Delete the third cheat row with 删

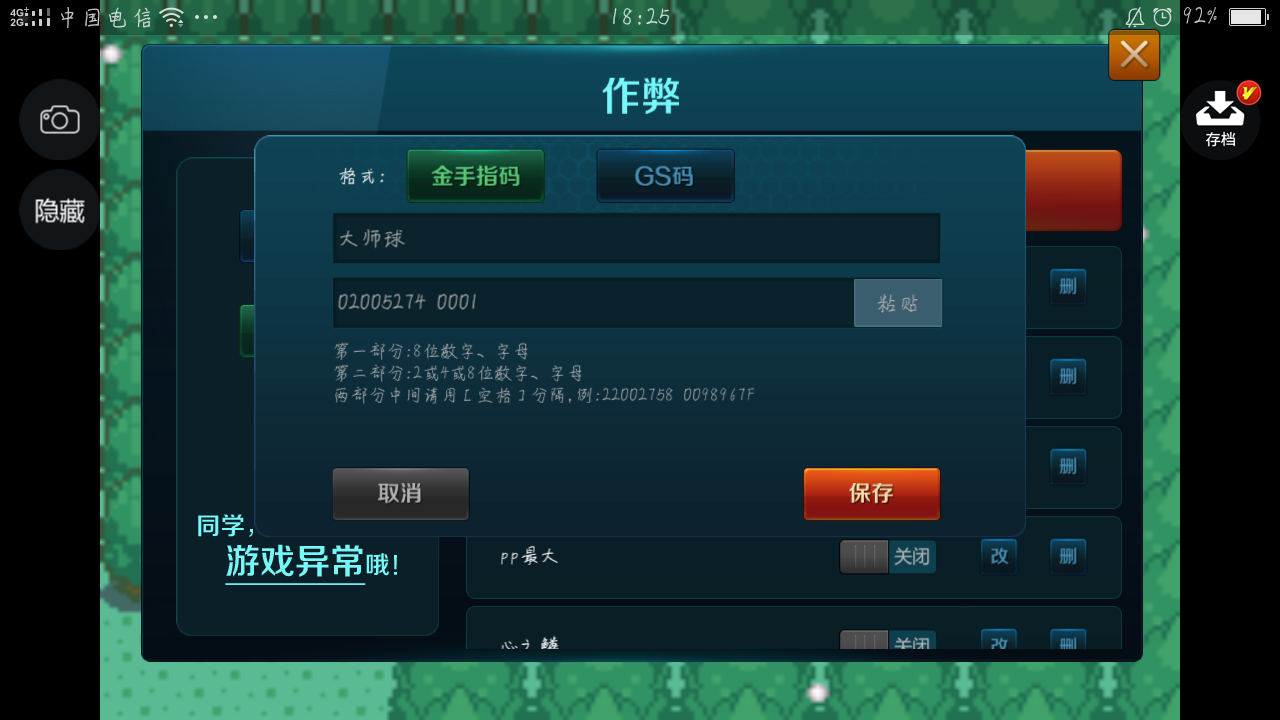pyautogui.click(x=1068, y=467)
